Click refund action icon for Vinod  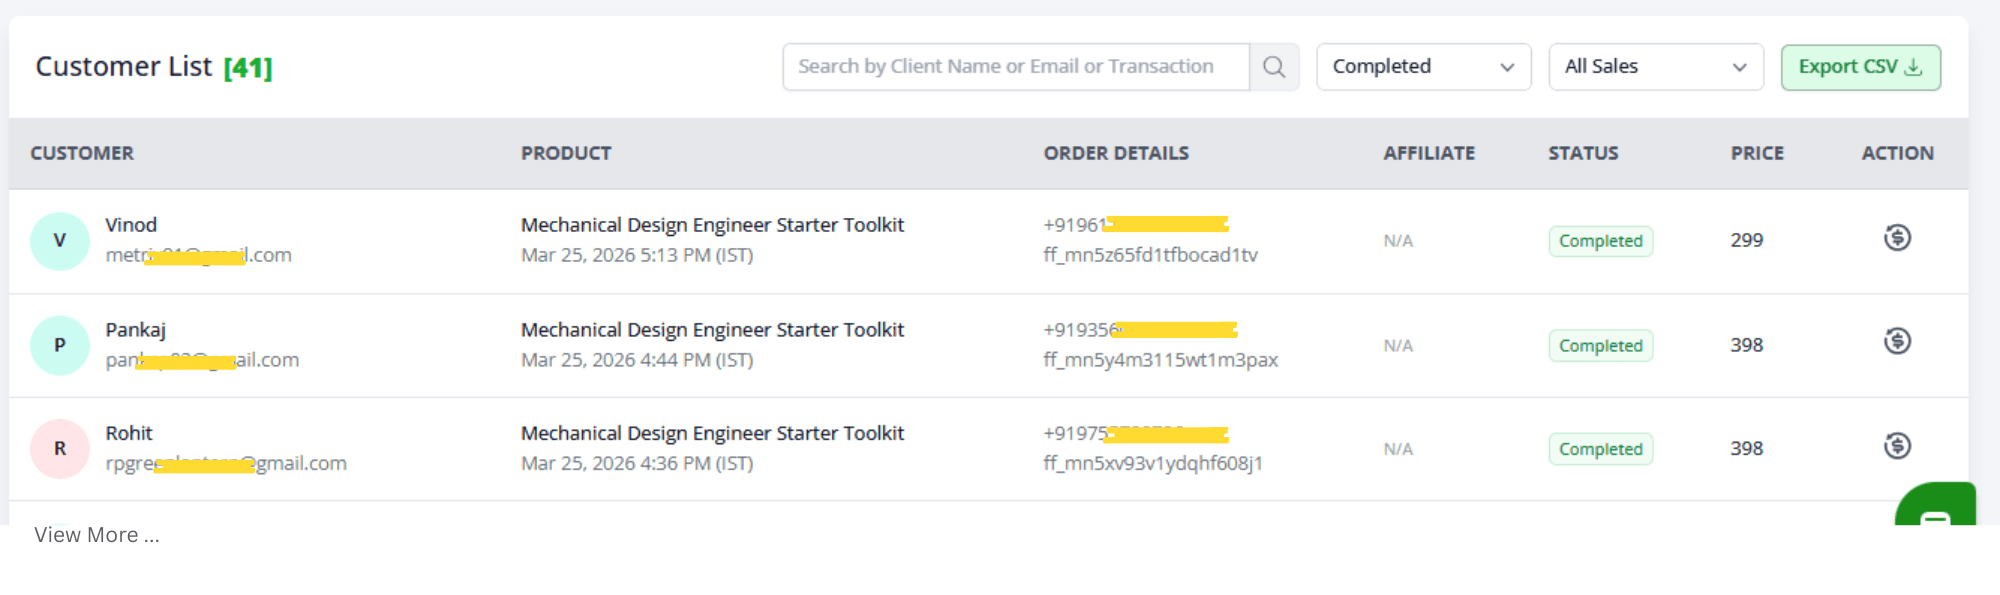coord(1897,238)
